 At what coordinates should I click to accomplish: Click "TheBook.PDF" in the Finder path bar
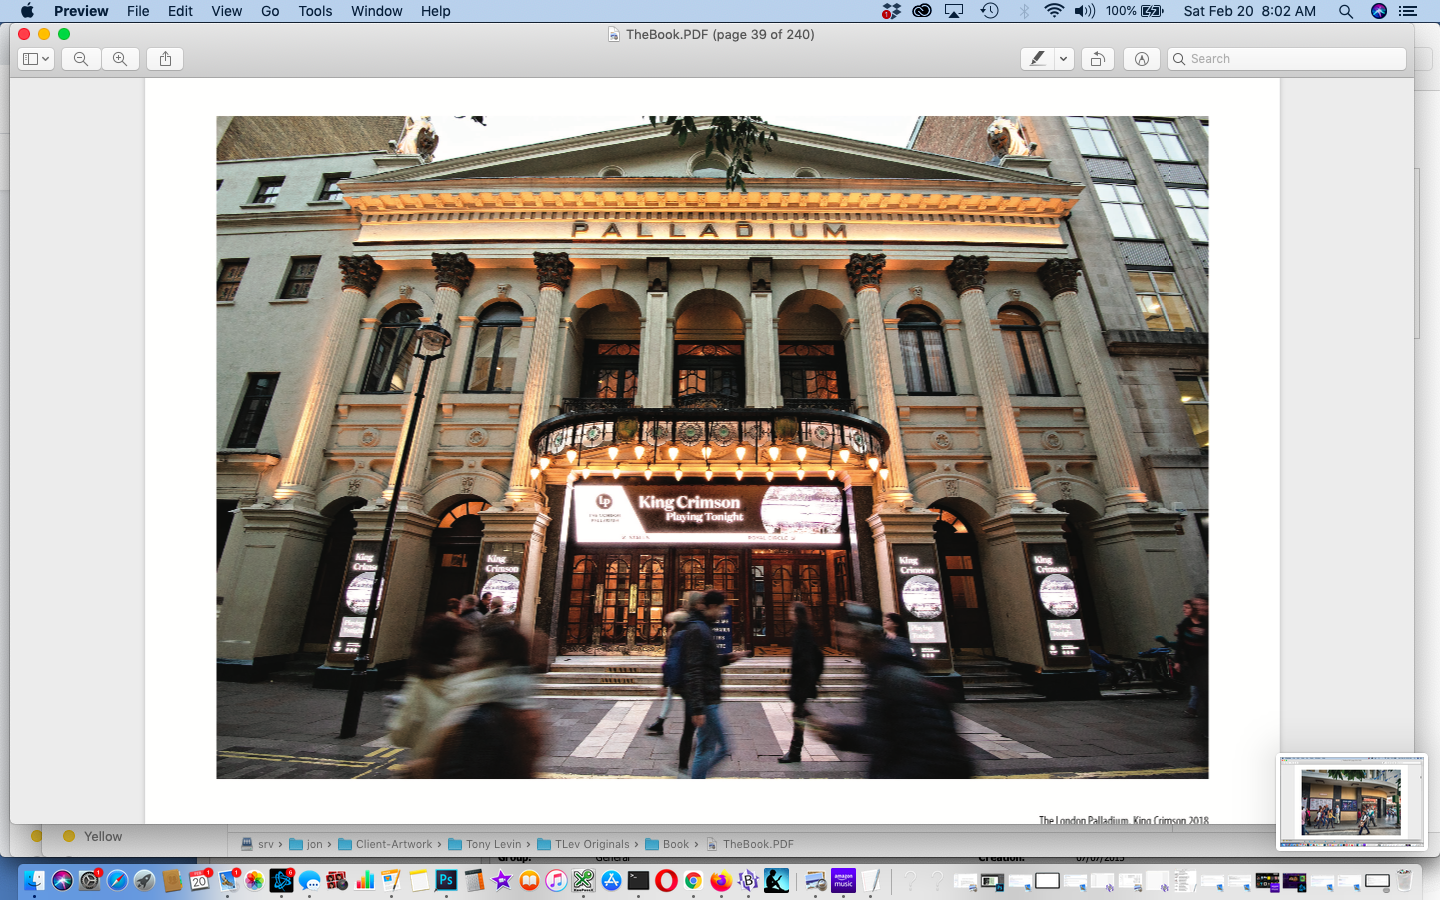coord(750,844)
